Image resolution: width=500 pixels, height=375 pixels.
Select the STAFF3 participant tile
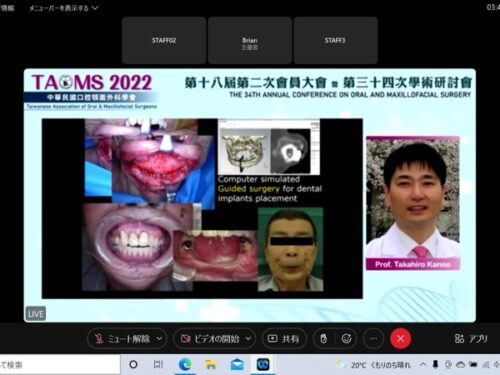(335, 40)
